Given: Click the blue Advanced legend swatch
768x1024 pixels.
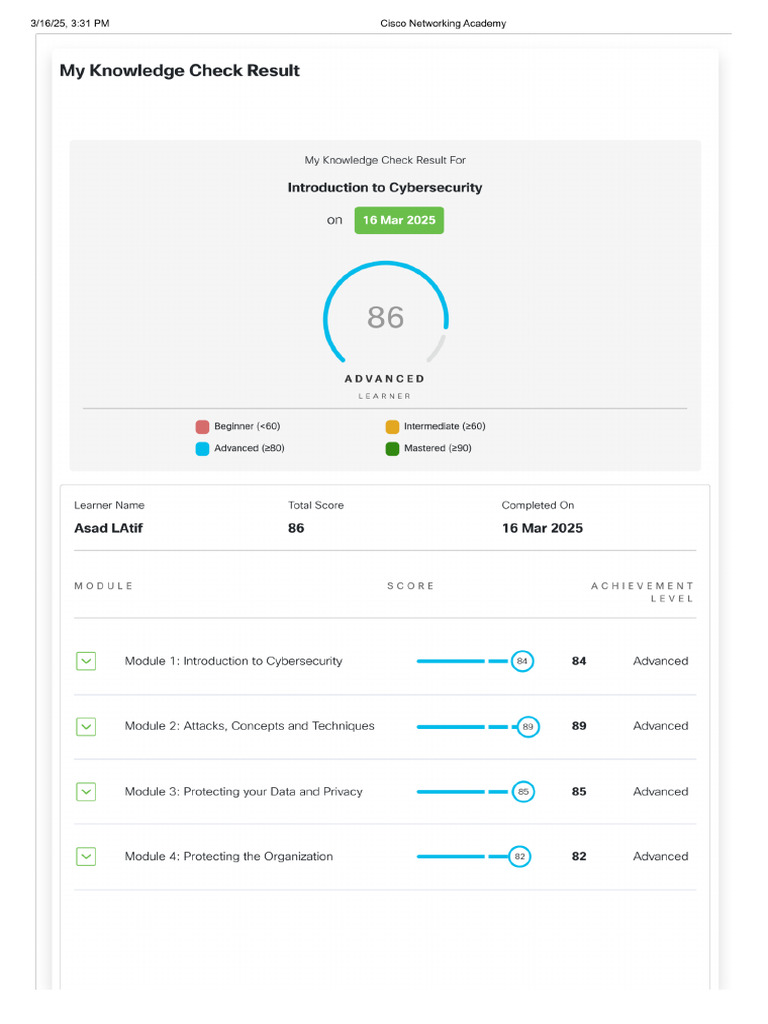Looking at the screenshot, I should coord(202,449).
